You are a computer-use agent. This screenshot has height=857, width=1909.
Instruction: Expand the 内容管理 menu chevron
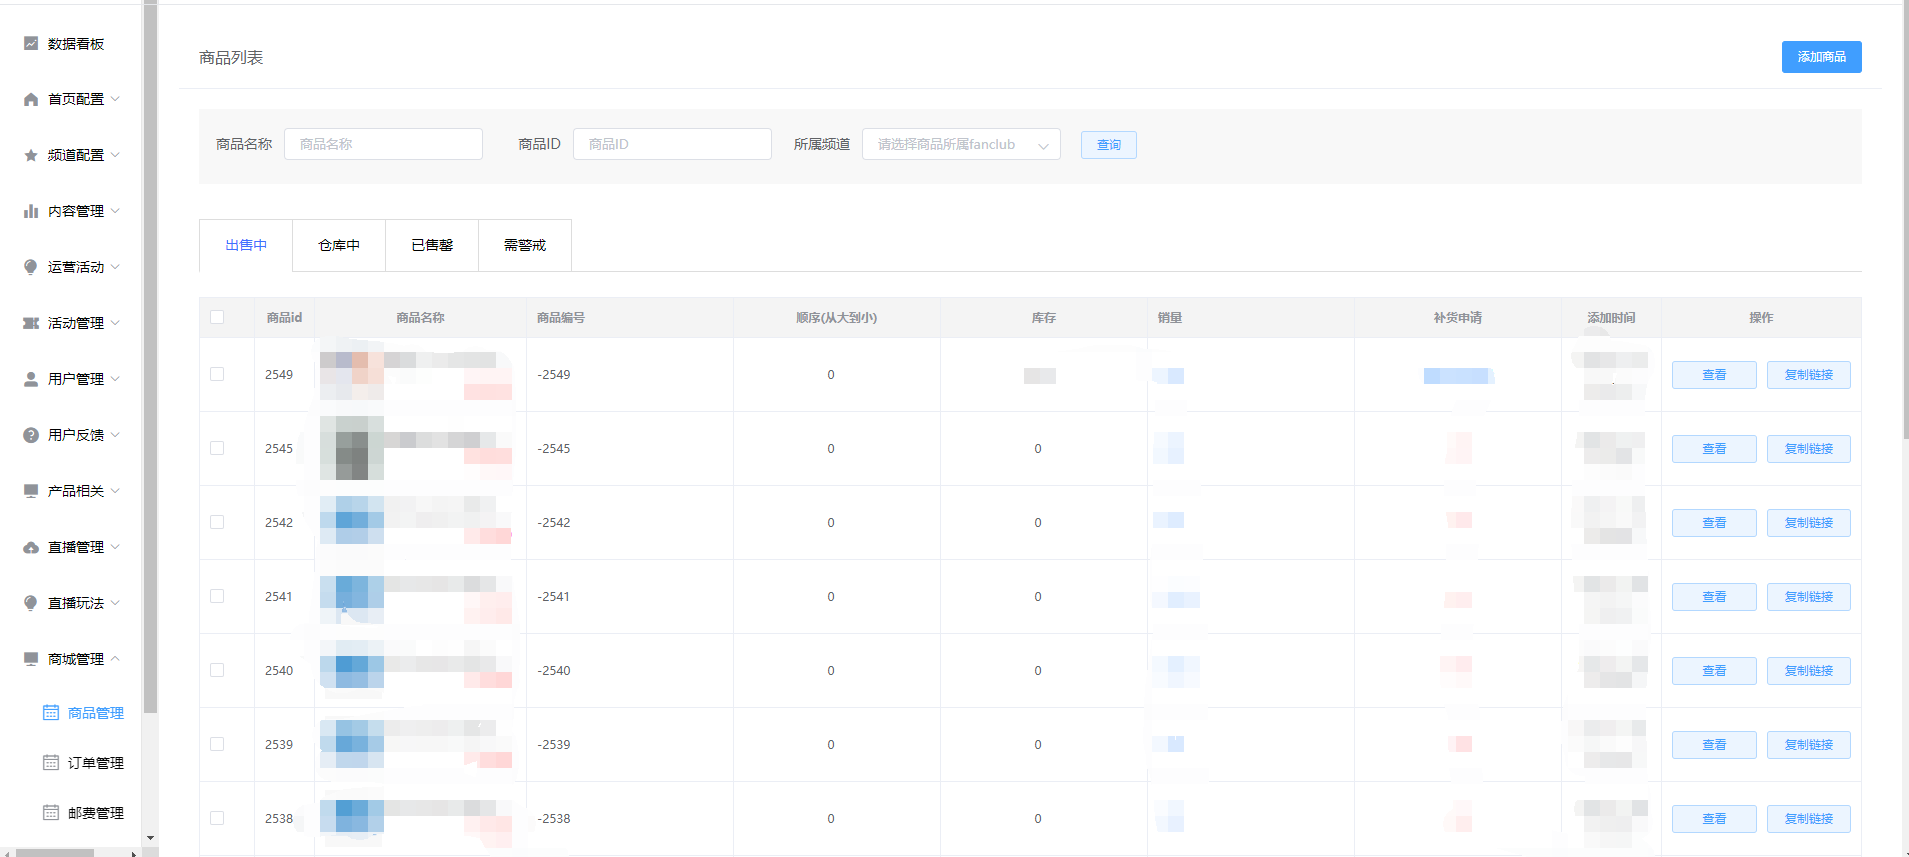pyautogui.click(x=115, y=211)
